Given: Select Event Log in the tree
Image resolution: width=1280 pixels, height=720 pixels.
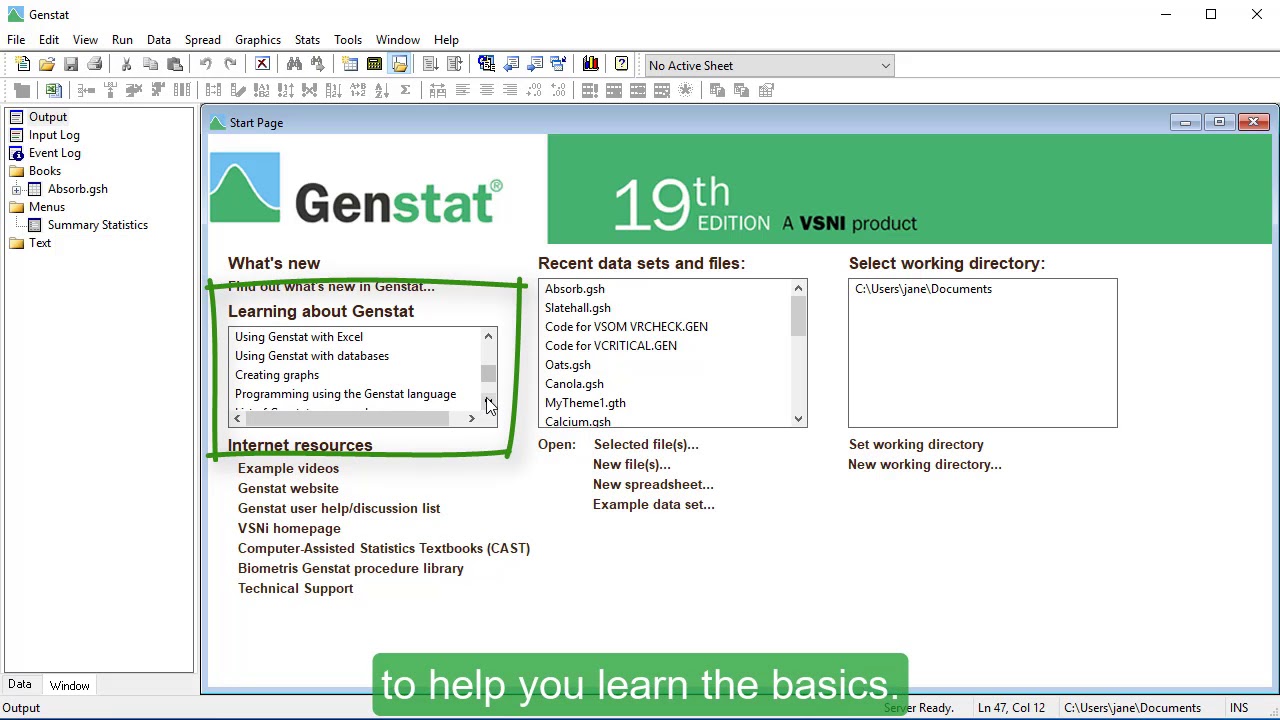Looking at the screenshot, I should [x=55, y=153].
